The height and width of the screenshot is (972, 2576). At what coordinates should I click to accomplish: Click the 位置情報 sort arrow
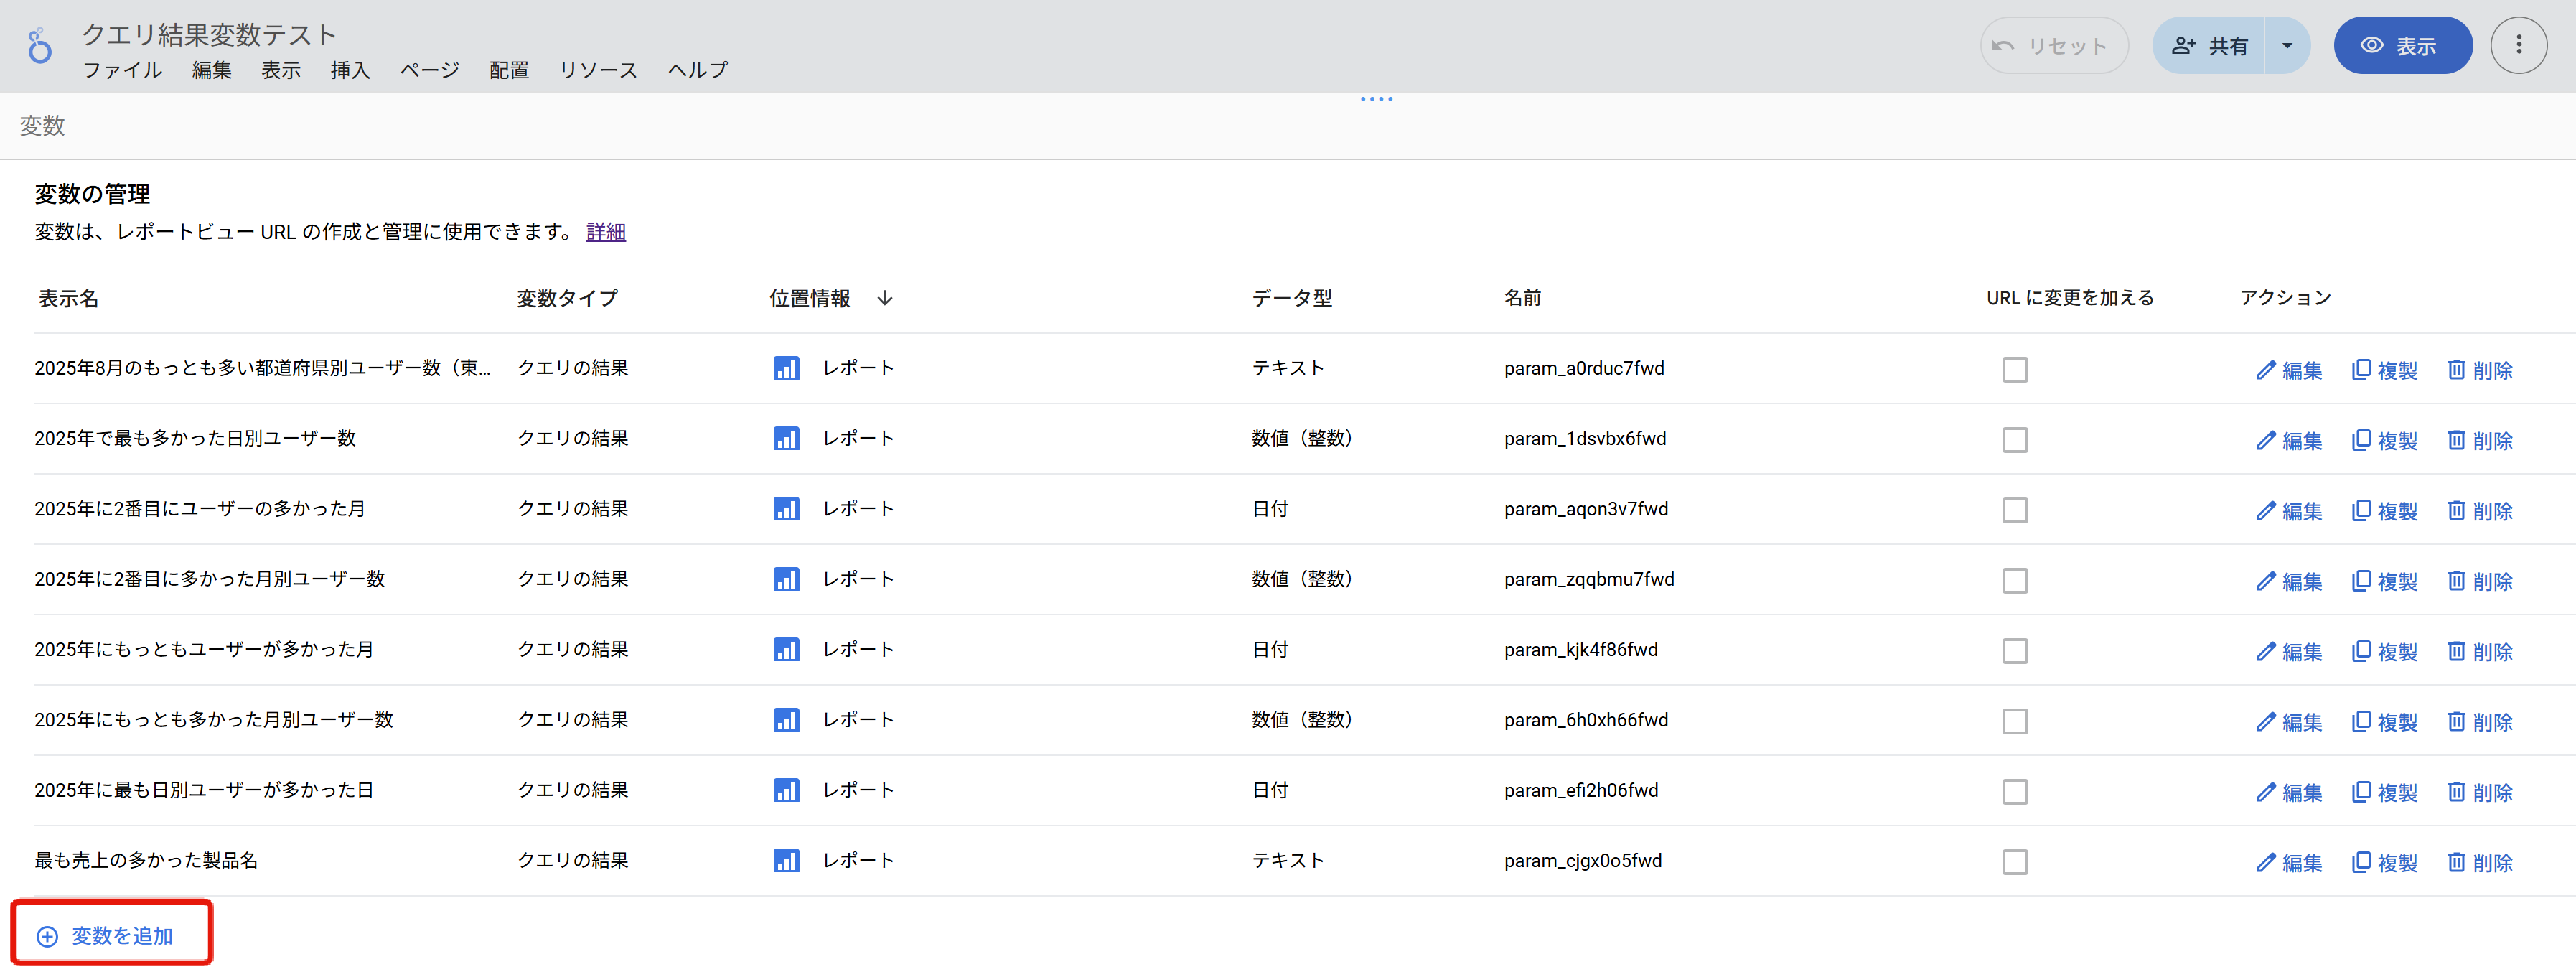click(x=884, y=298)
